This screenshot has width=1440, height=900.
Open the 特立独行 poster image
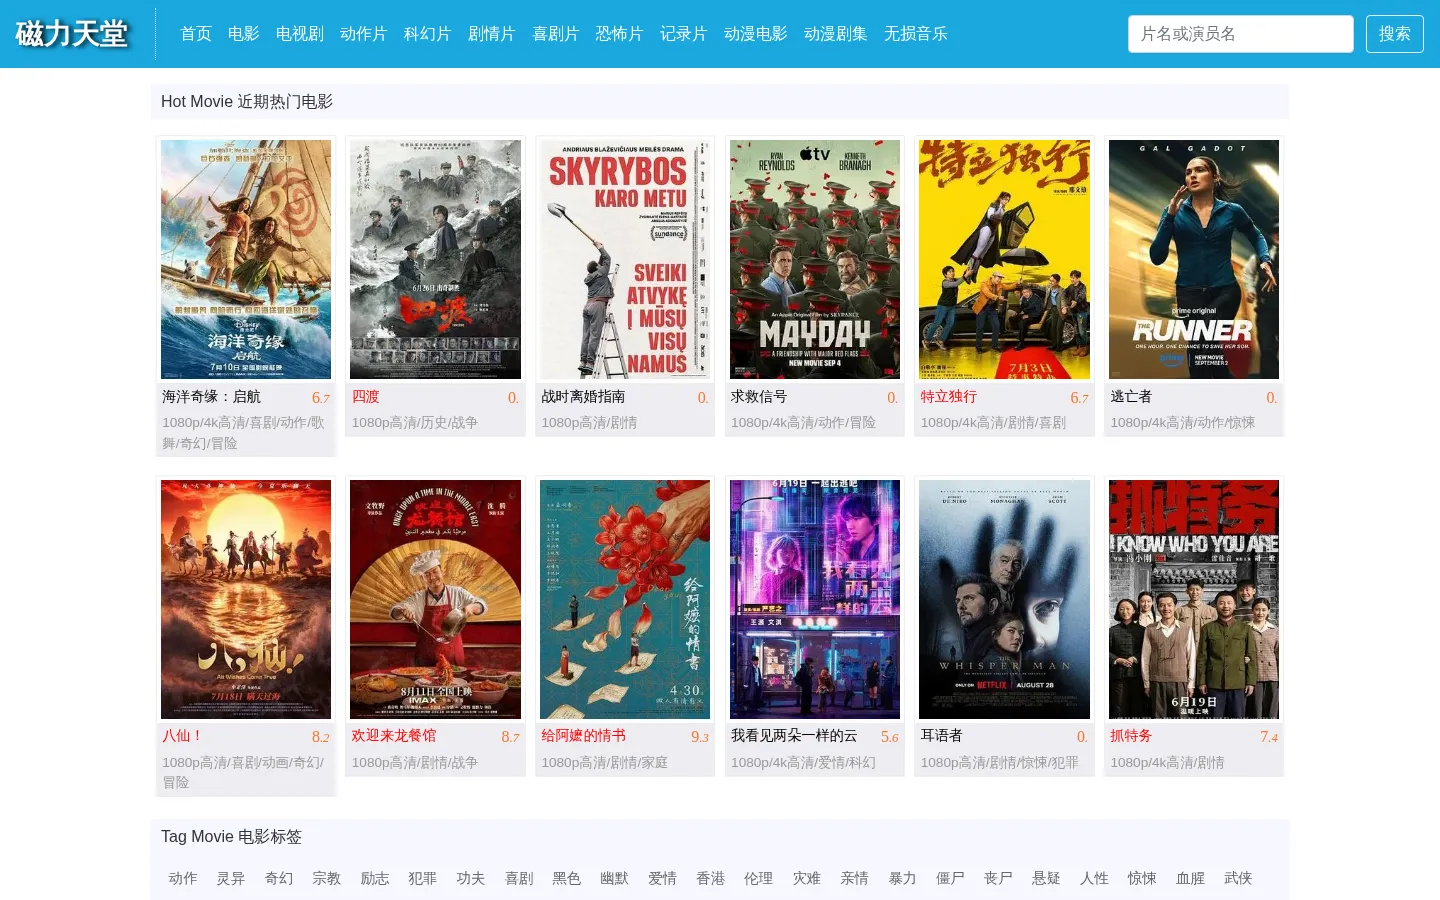pos(1004,259)
